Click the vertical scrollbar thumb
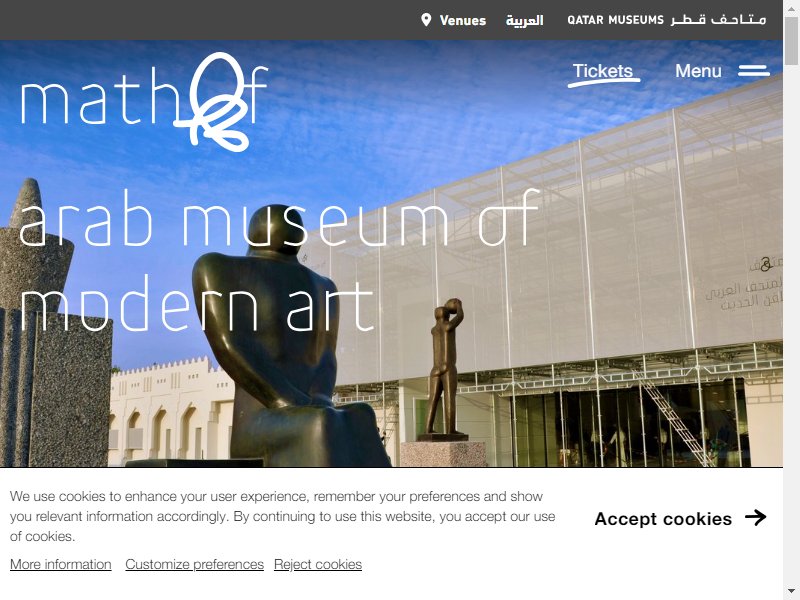The width and height of the screenshot is (800, 600). click(x=791, y=40)
